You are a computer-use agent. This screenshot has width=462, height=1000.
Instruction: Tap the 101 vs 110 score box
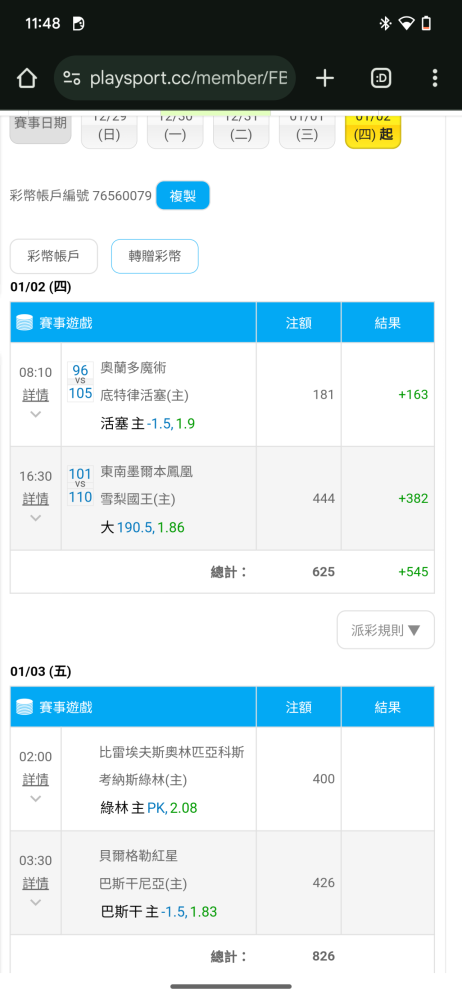[80, 485]
